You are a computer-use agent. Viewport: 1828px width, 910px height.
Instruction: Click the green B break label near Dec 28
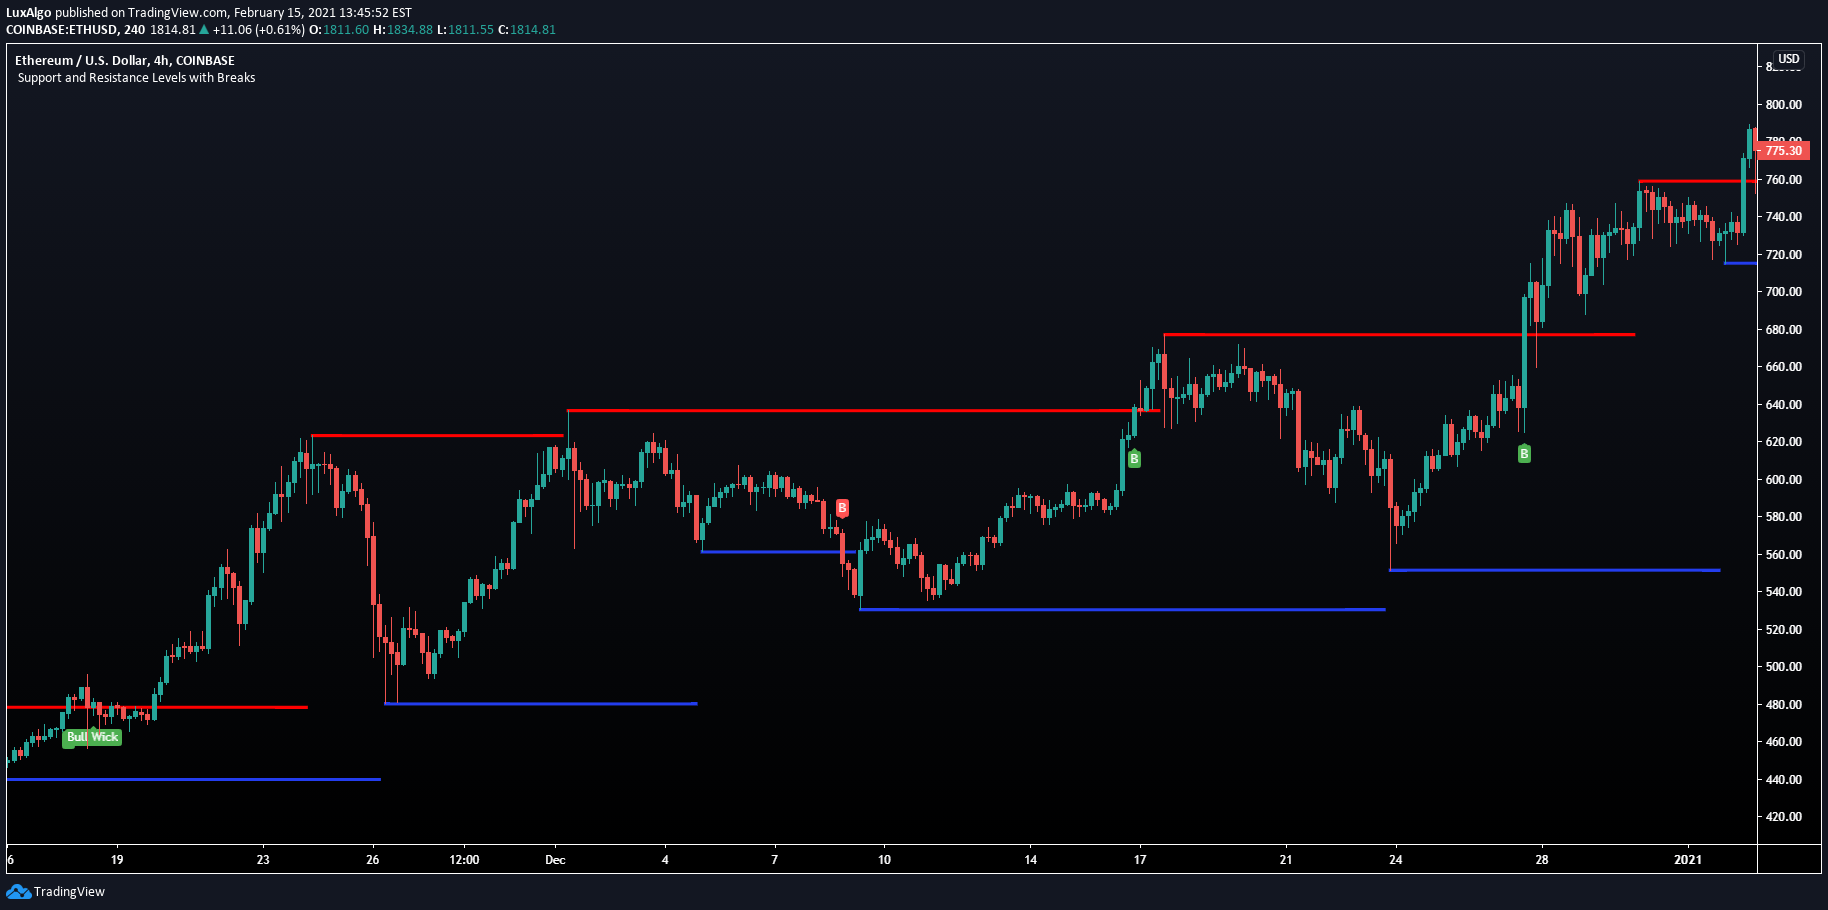1524,454
